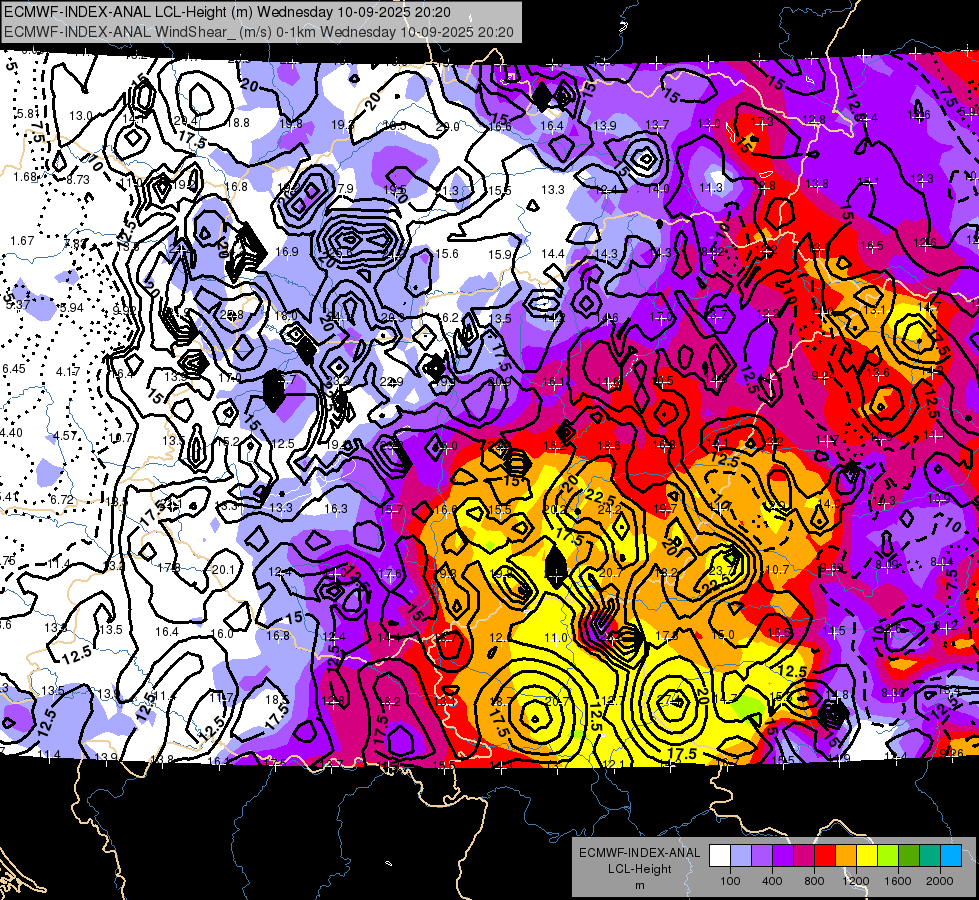Click the wind shear value 16.3
Image resolution: width=979 pixels, height=900 pixels.
pyautogui.click(x=336, y=508)
